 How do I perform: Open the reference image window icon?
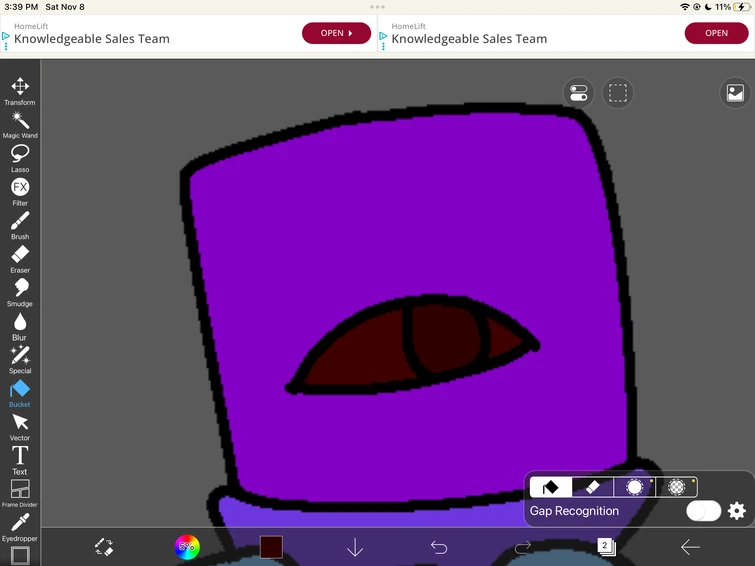735,93
